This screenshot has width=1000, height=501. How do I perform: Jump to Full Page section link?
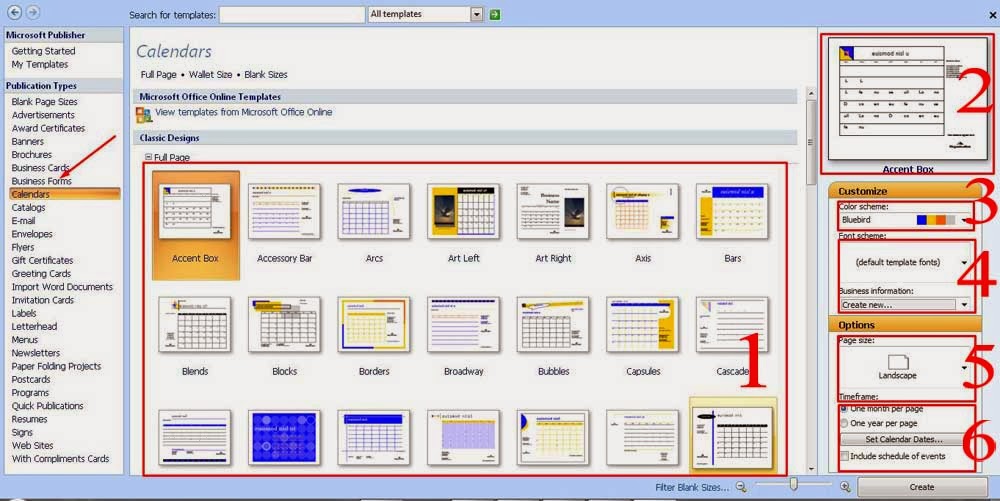(159, 75)
